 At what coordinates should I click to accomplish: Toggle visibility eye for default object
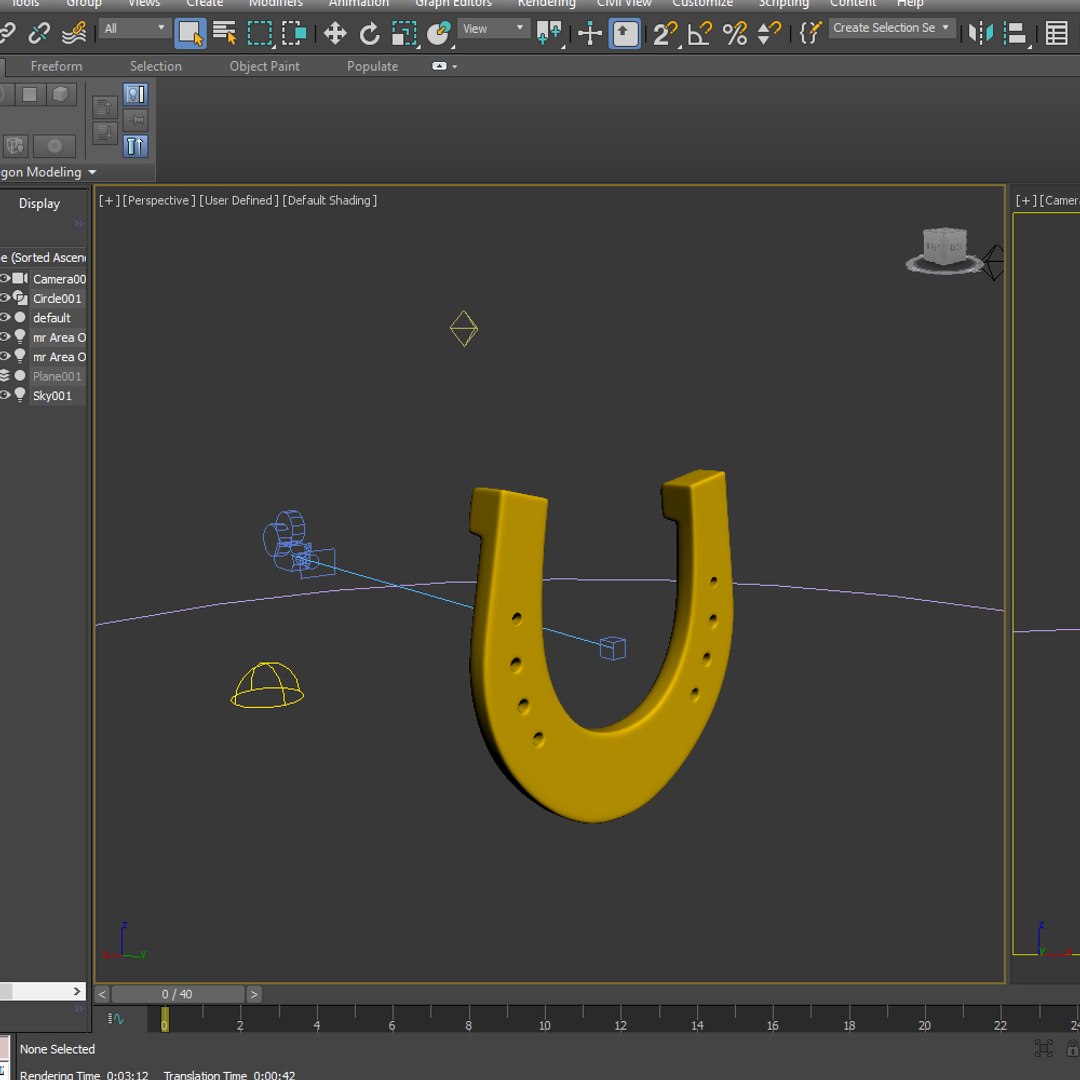(x=4, y=317)
